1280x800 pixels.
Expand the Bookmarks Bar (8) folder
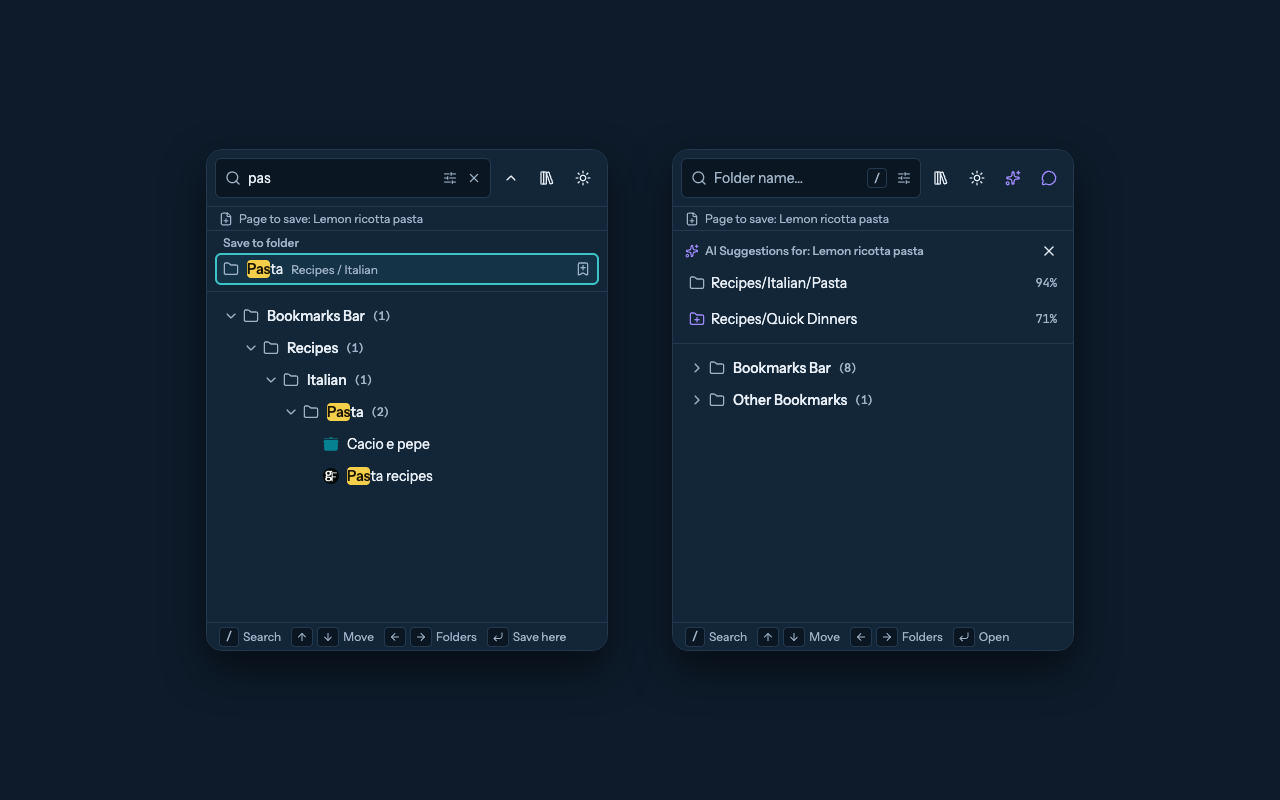[697, 368]
